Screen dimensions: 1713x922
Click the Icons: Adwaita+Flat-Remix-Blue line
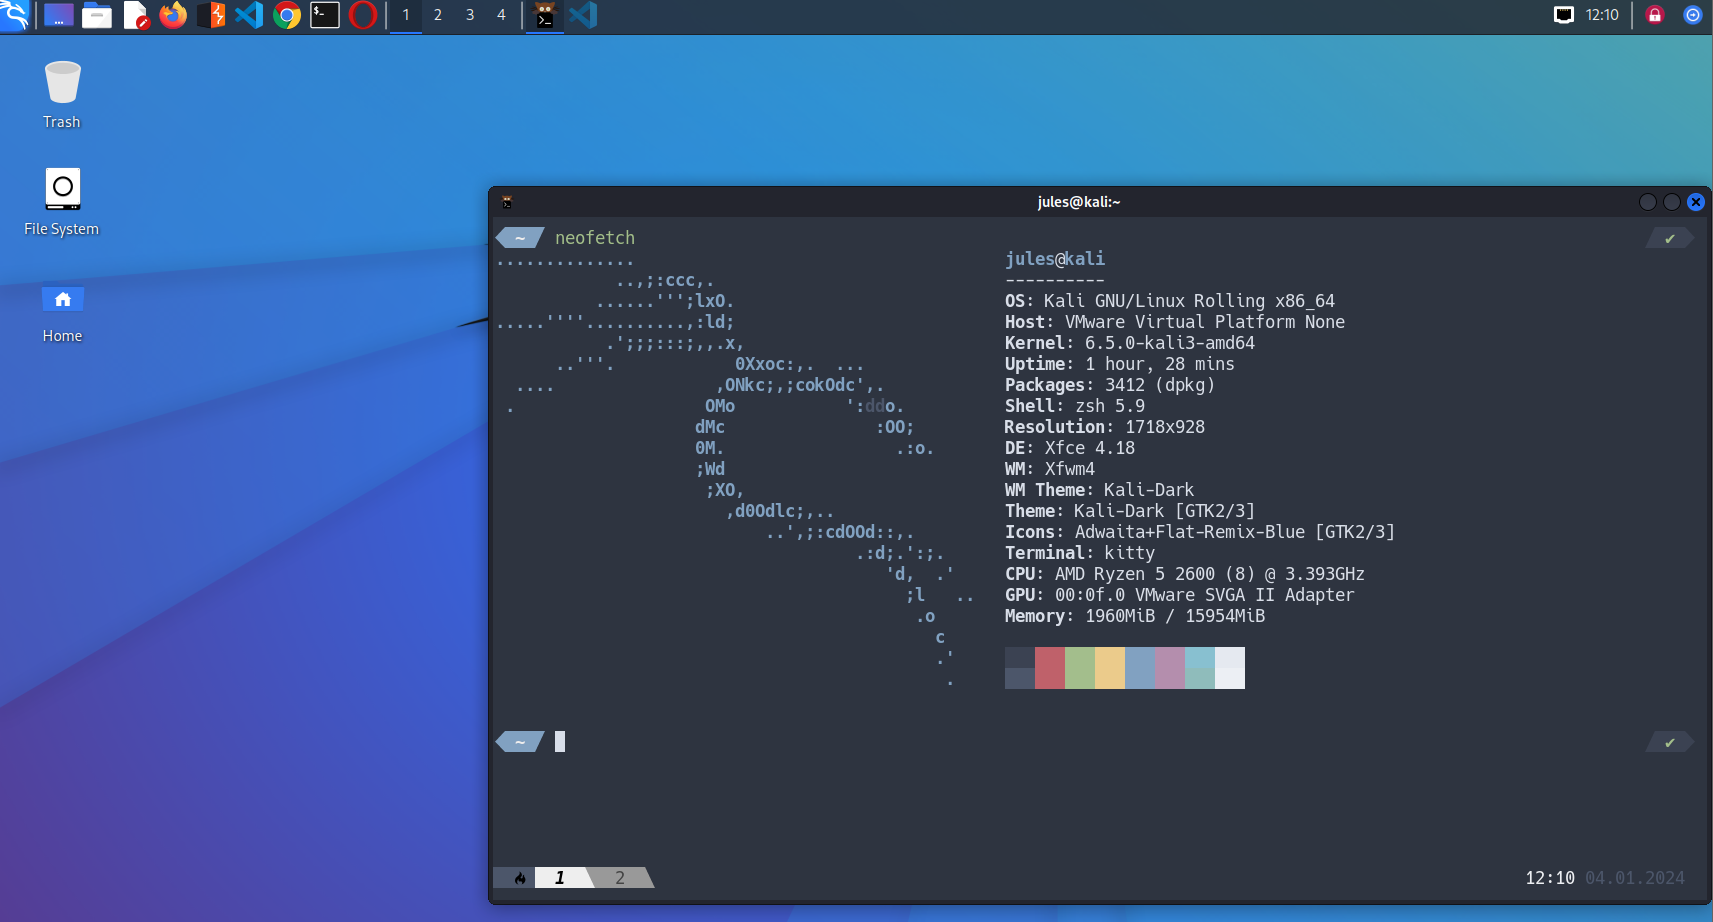click(x=1200, y=532)
